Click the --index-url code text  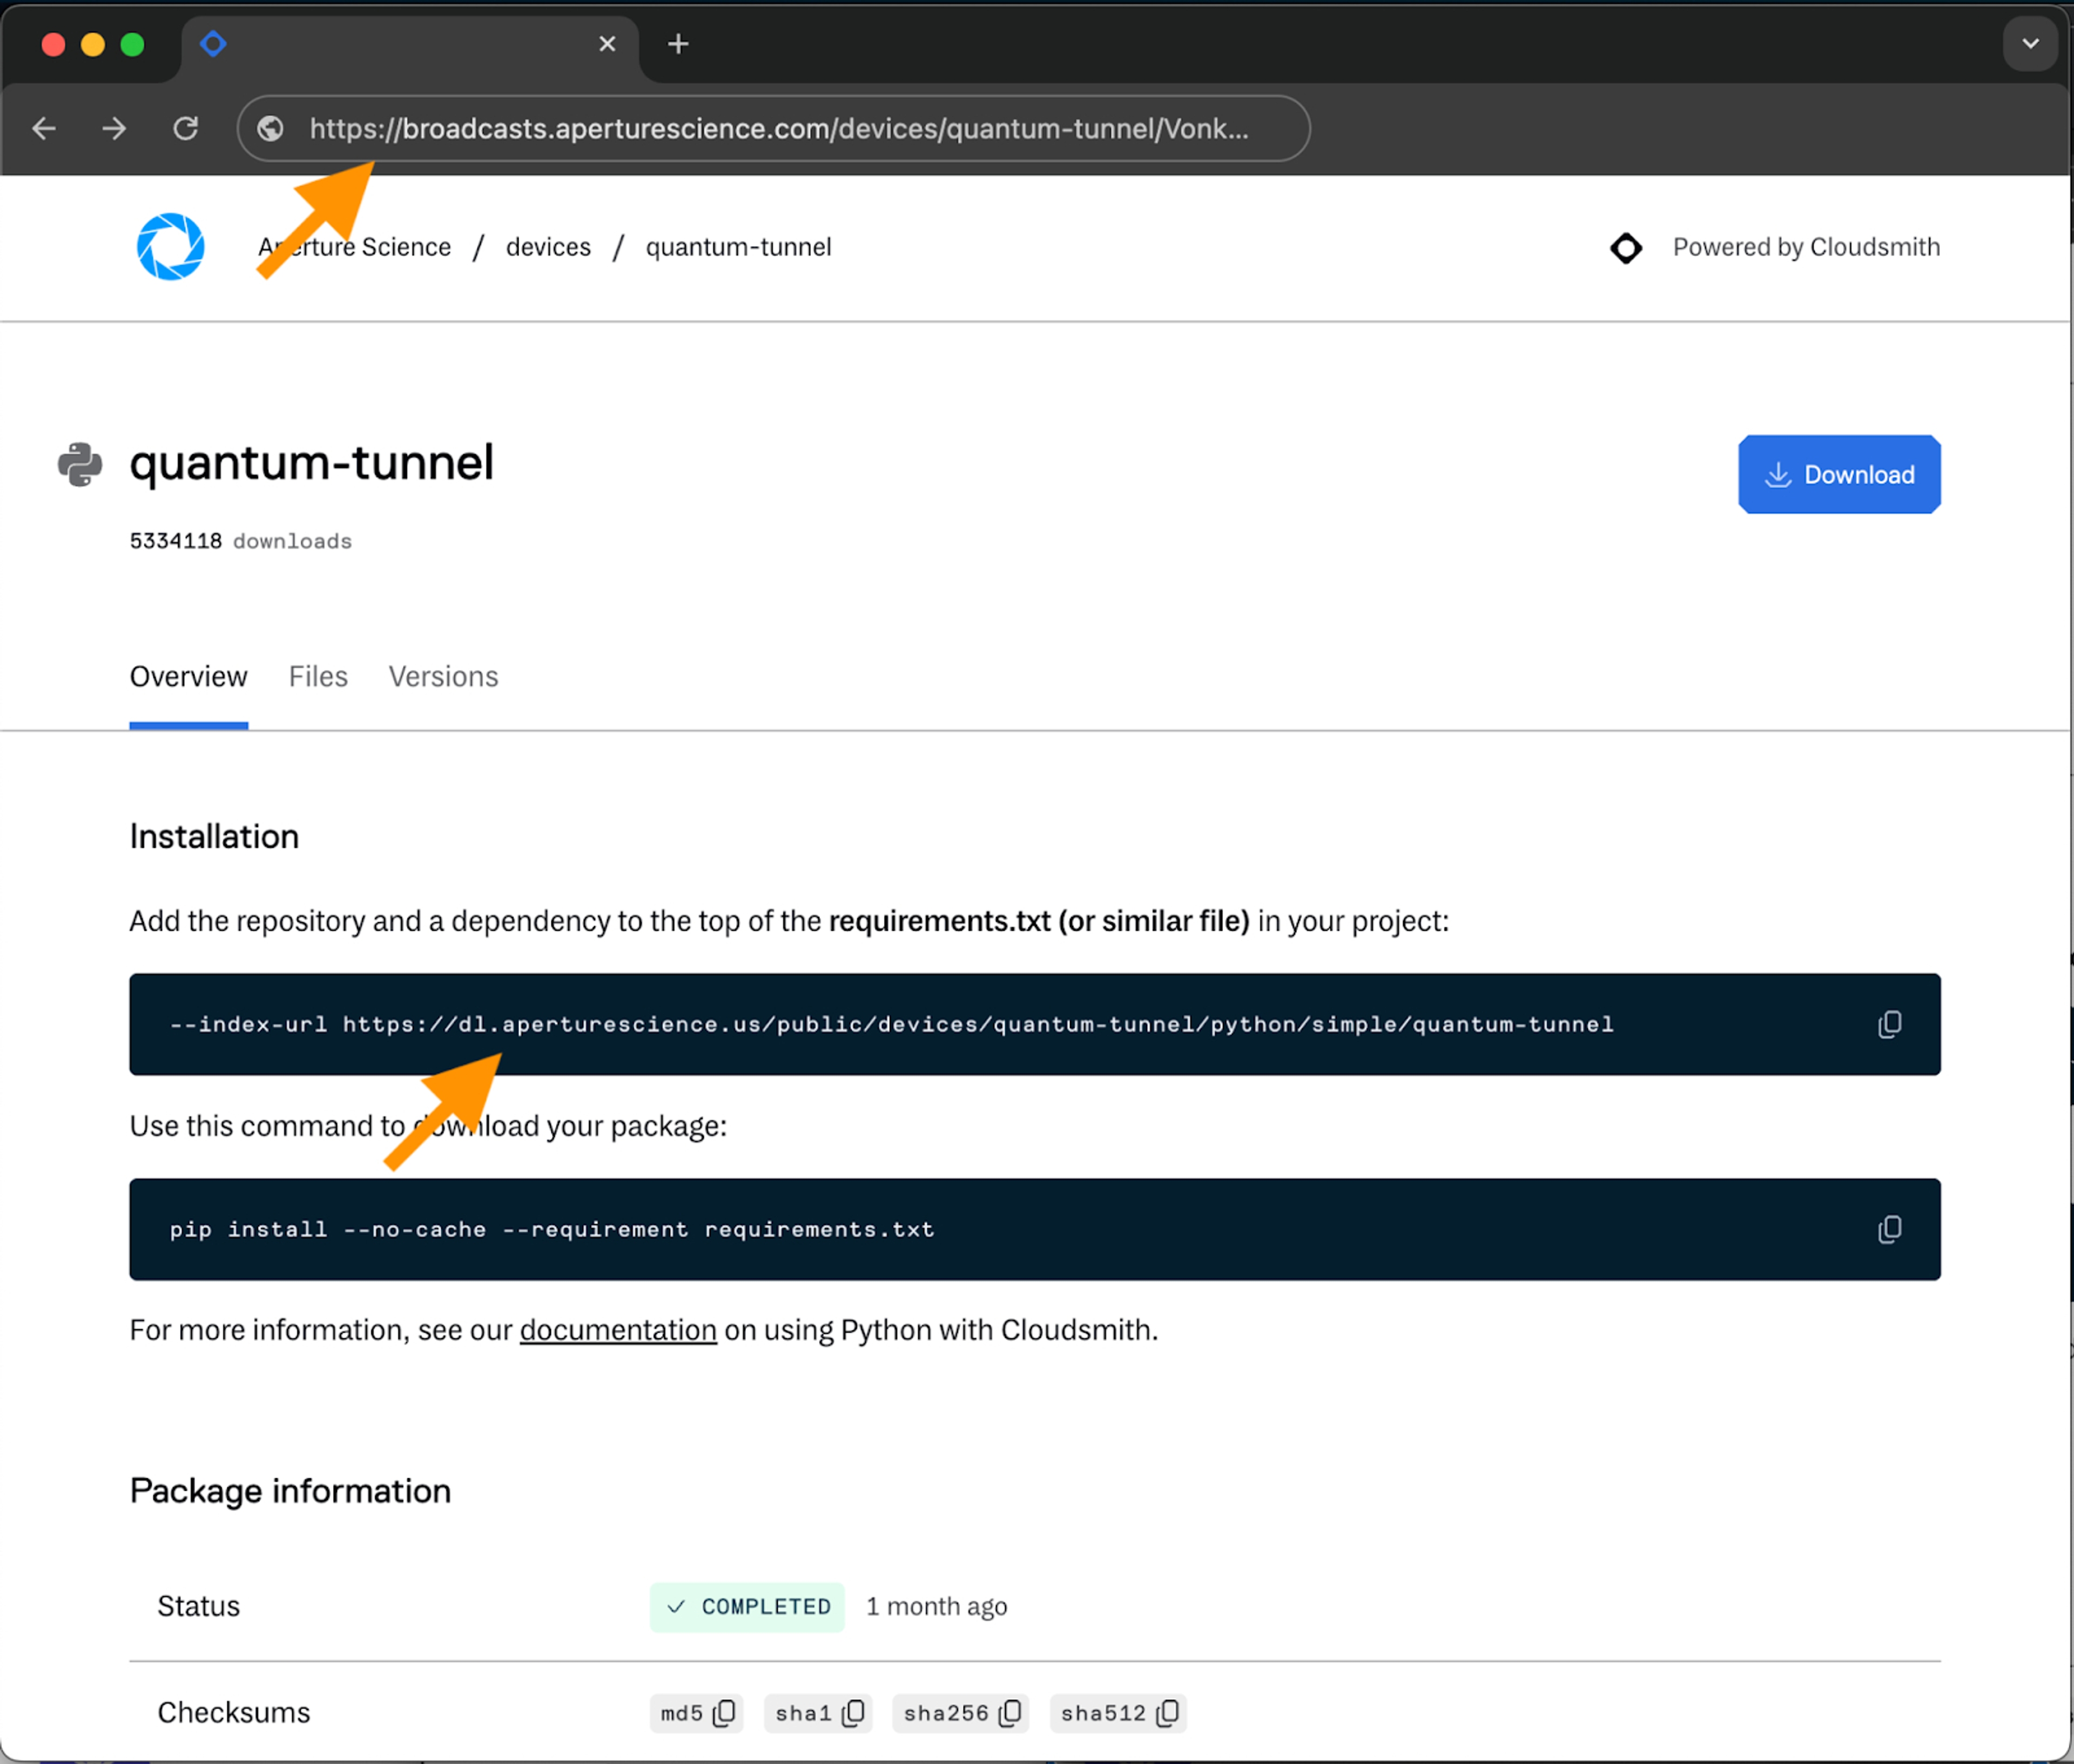[892, 1024]
